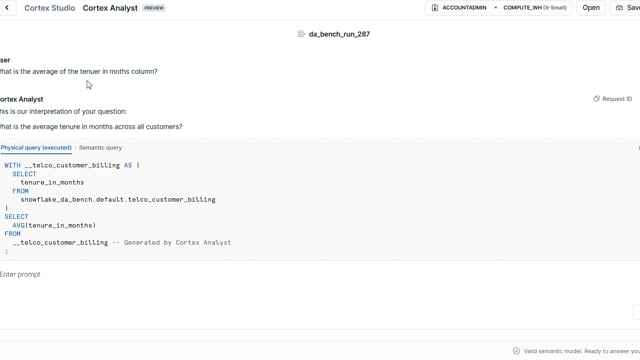Click the ACCOUNTADMIN role badge icon
Screen dimensions: 640x360
435,8
